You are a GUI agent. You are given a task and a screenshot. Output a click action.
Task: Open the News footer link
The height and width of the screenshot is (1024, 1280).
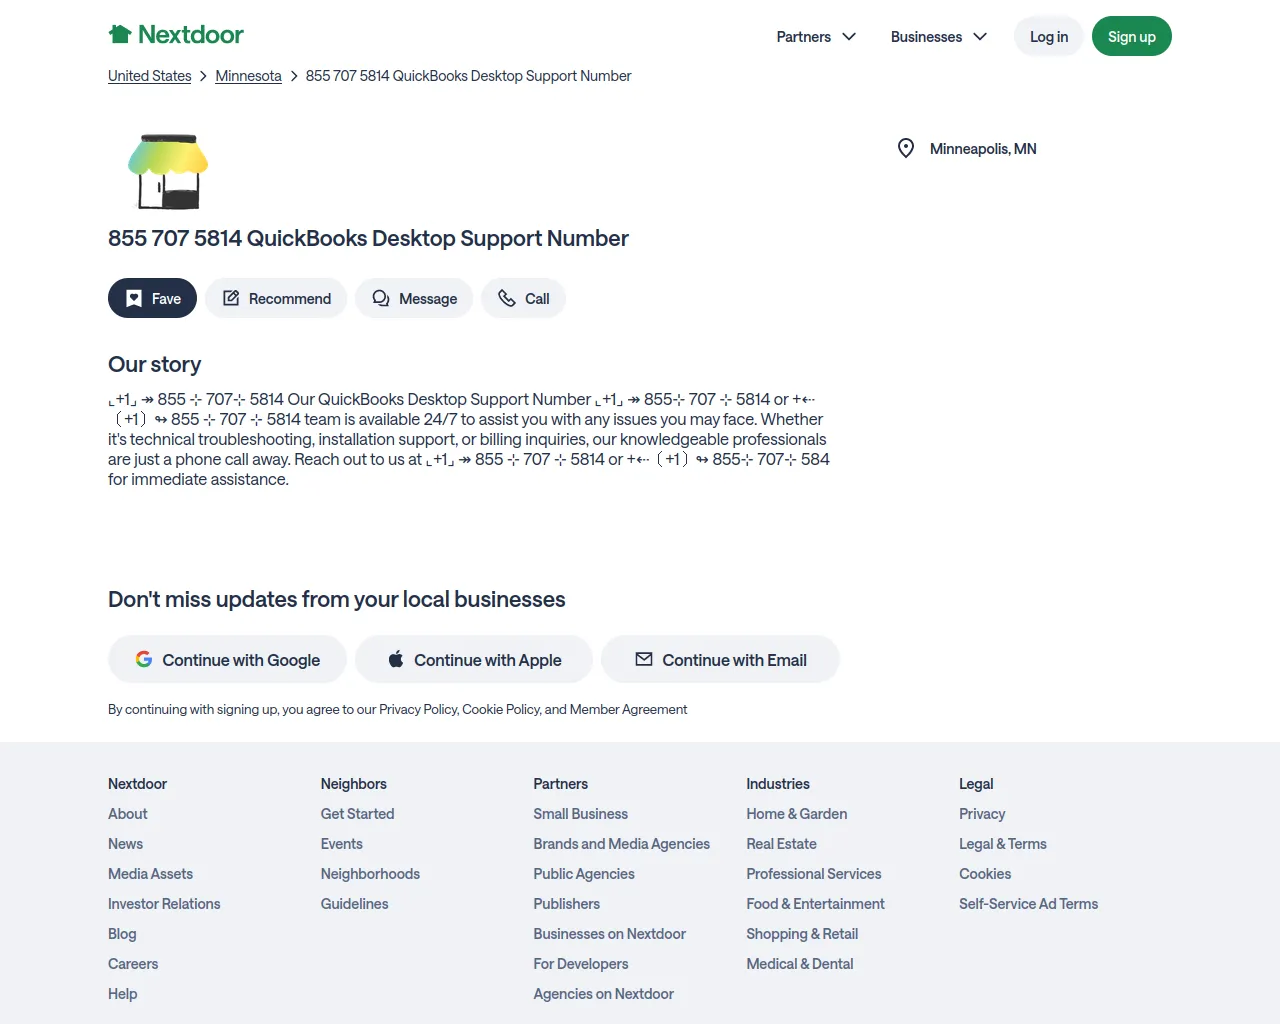125,844
